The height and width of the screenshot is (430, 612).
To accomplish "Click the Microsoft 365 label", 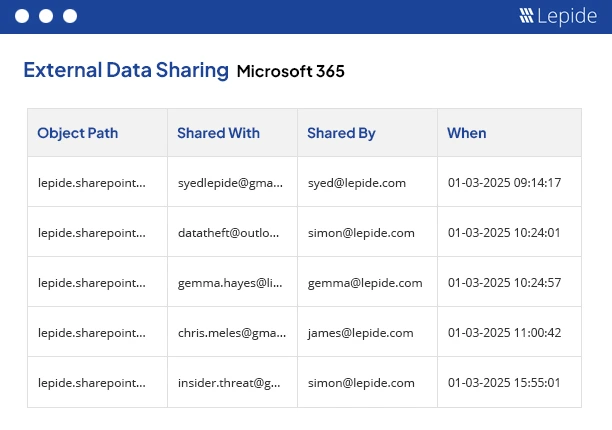I will [x=291, y=72].
